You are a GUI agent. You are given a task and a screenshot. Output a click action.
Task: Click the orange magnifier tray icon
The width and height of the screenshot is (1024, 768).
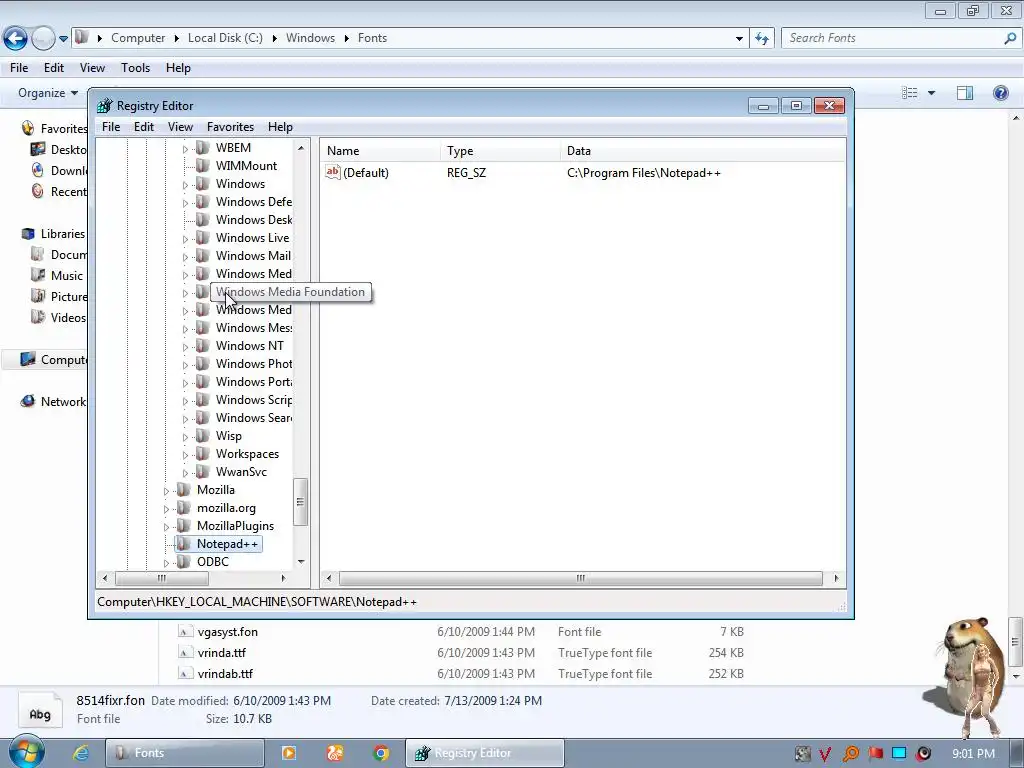click(x=851, y=754)
